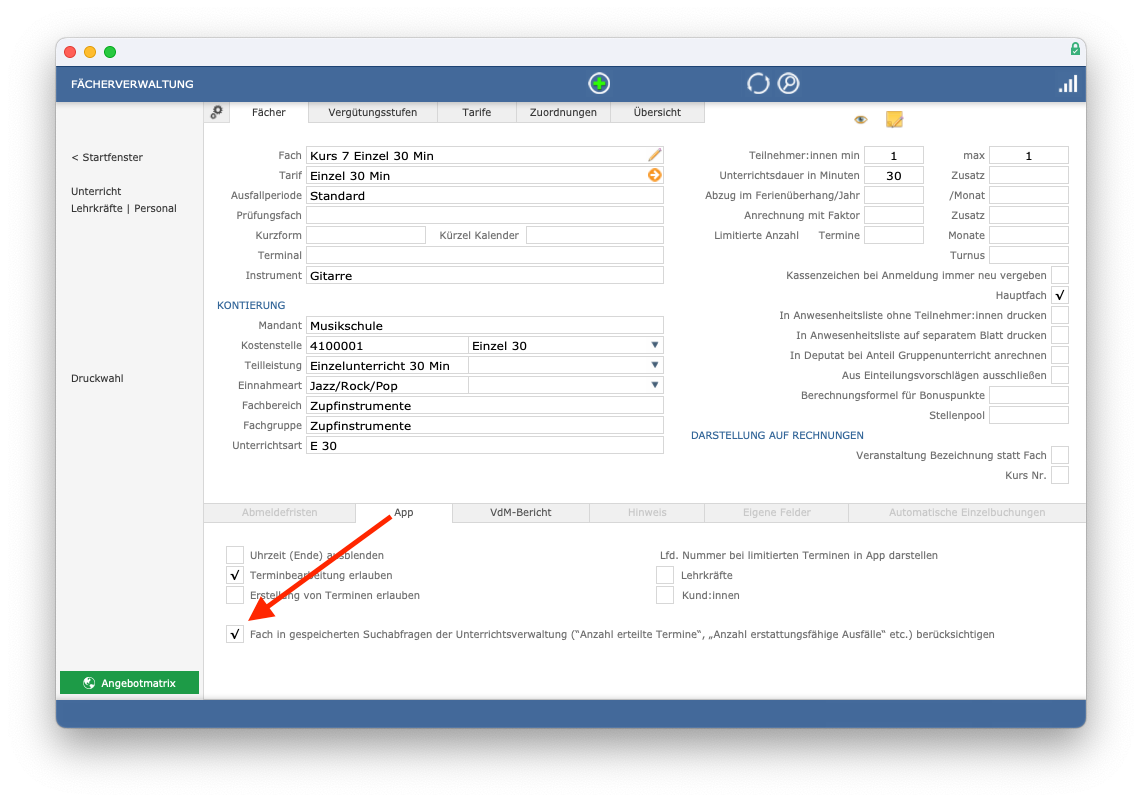This screenshot has height=802, width=1142.
Task: Select the App sub-tab
Action: (403, 513)
